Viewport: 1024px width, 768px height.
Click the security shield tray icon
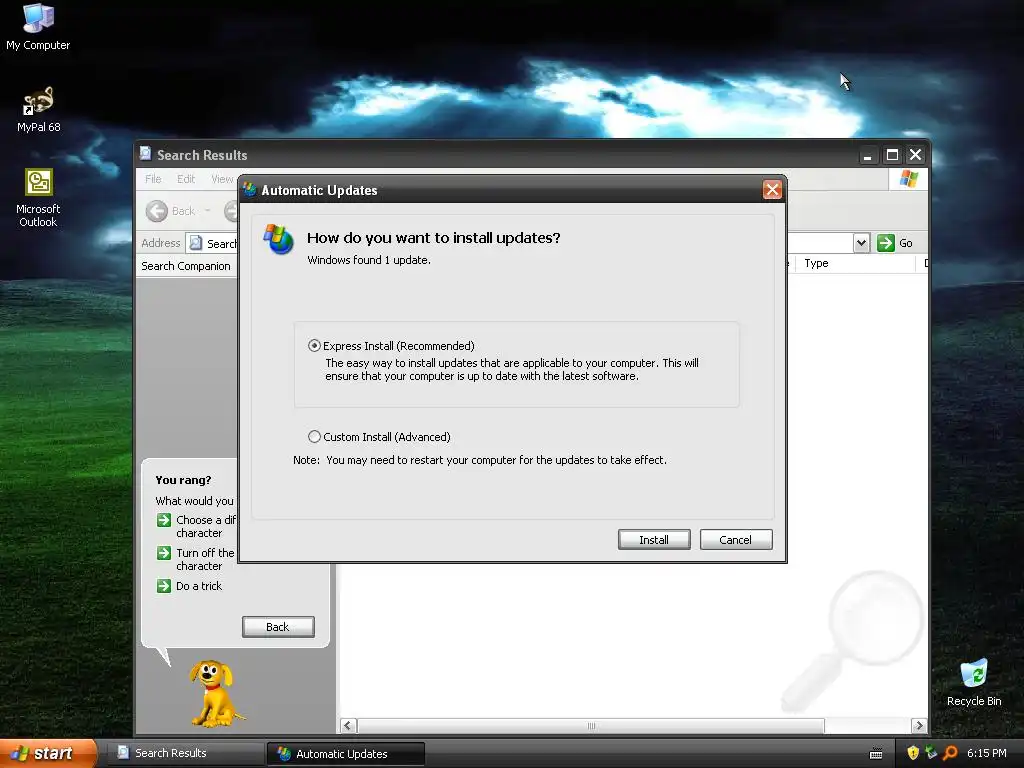913,753
